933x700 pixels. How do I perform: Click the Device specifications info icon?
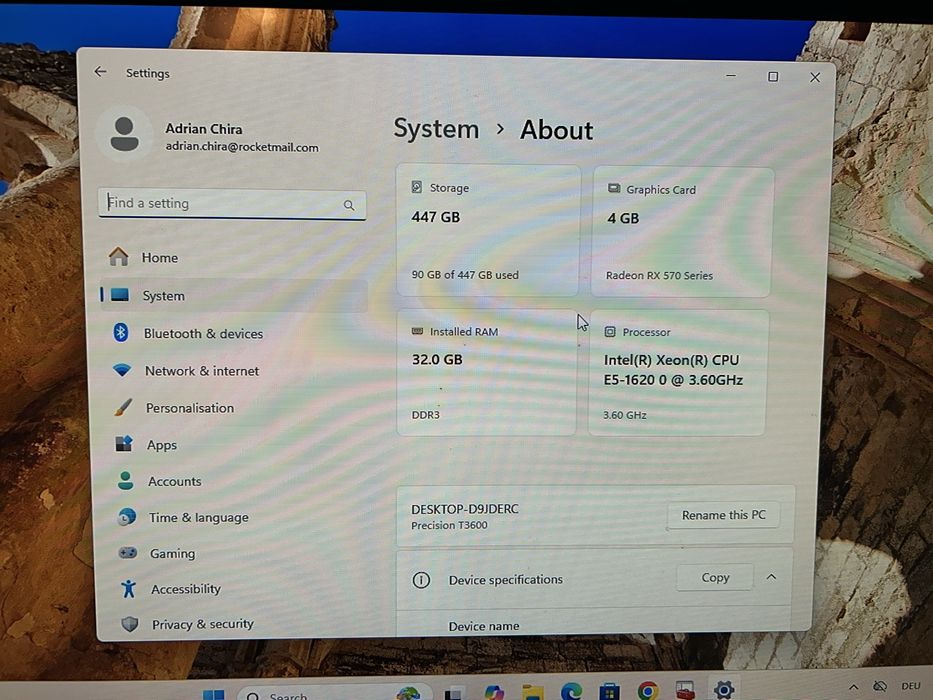[x=421, y=579]
